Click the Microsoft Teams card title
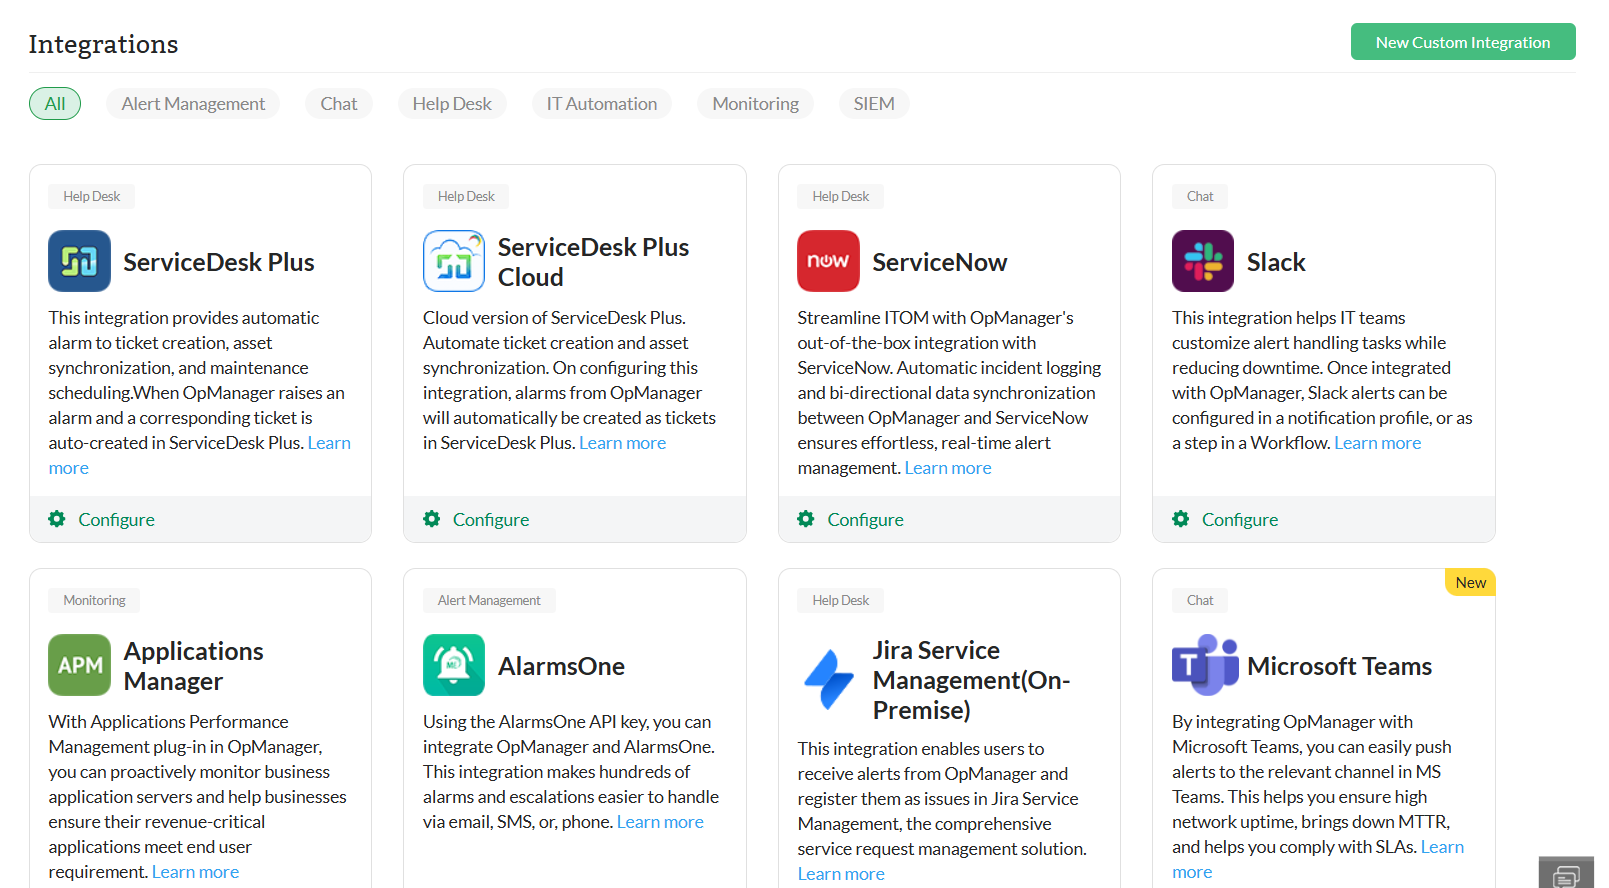This screenshot has width=1609, height=888. pos(1340,666)
